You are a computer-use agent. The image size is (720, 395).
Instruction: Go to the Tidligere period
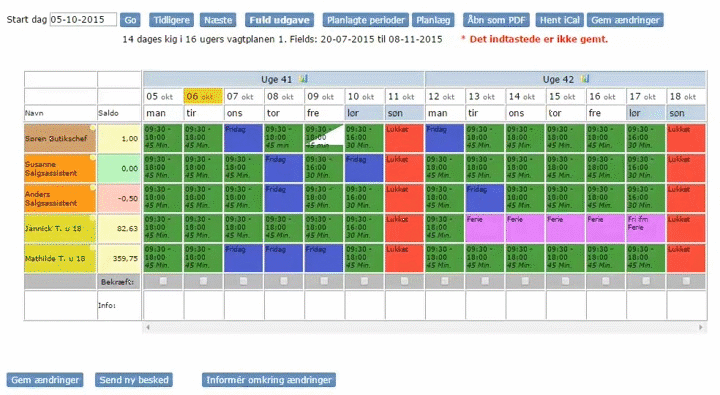coord(171,20)
